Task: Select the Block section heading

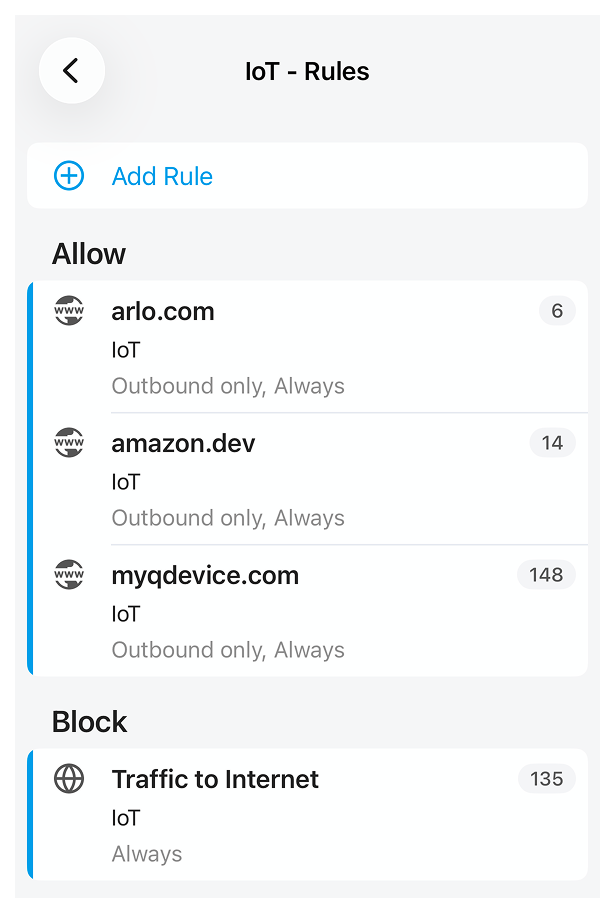Action: [x=90, y=722]
